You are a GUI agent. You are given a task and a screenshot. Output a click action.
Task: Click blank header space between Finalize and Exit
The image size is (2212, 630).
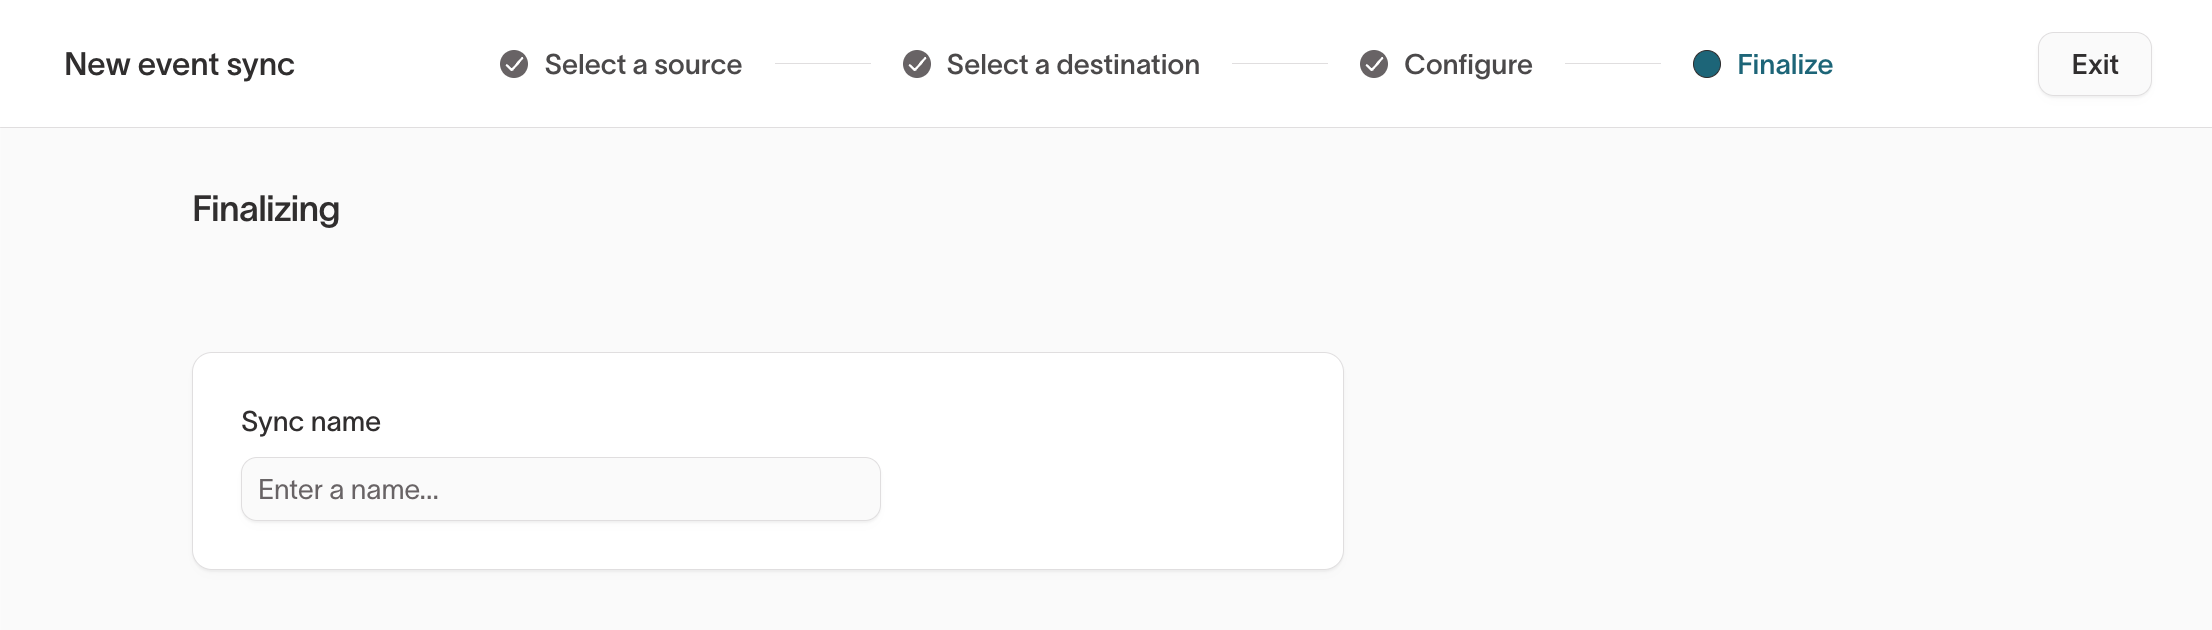pyautogui.click(x=1935, y=64)
